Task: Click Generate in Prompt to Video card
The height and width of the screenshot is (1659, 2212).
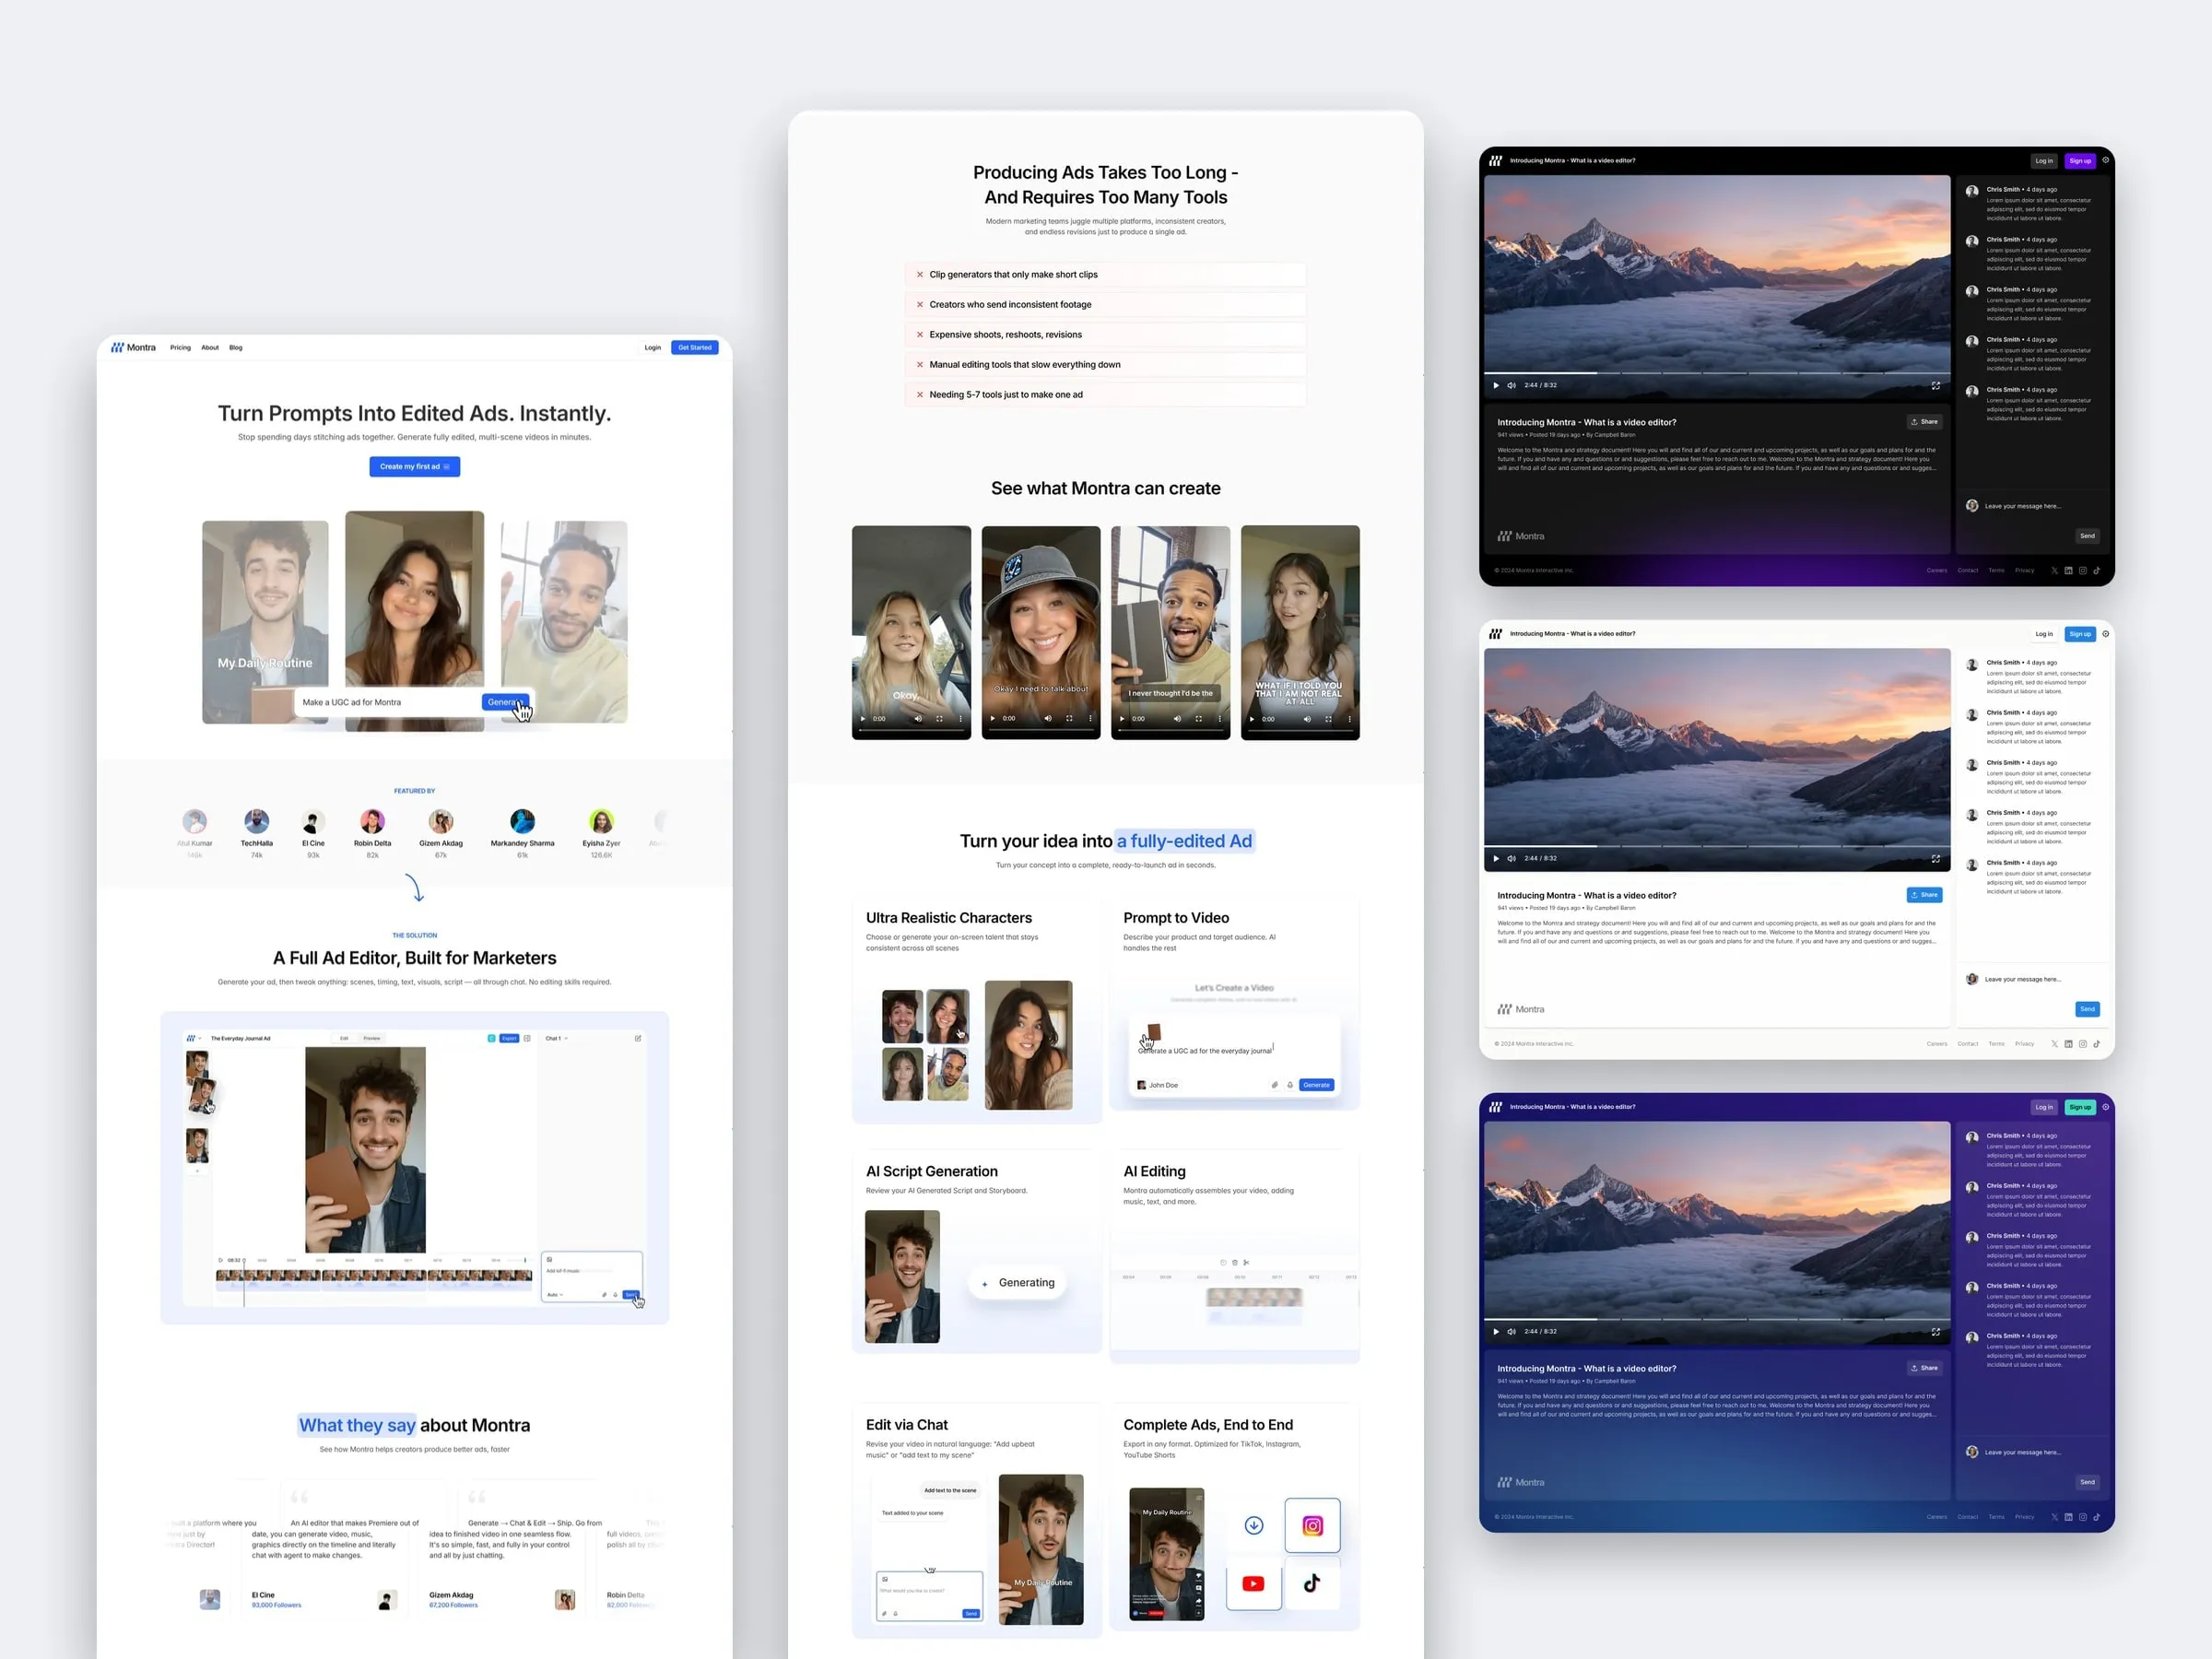Action: [x=1317, y=1085]
